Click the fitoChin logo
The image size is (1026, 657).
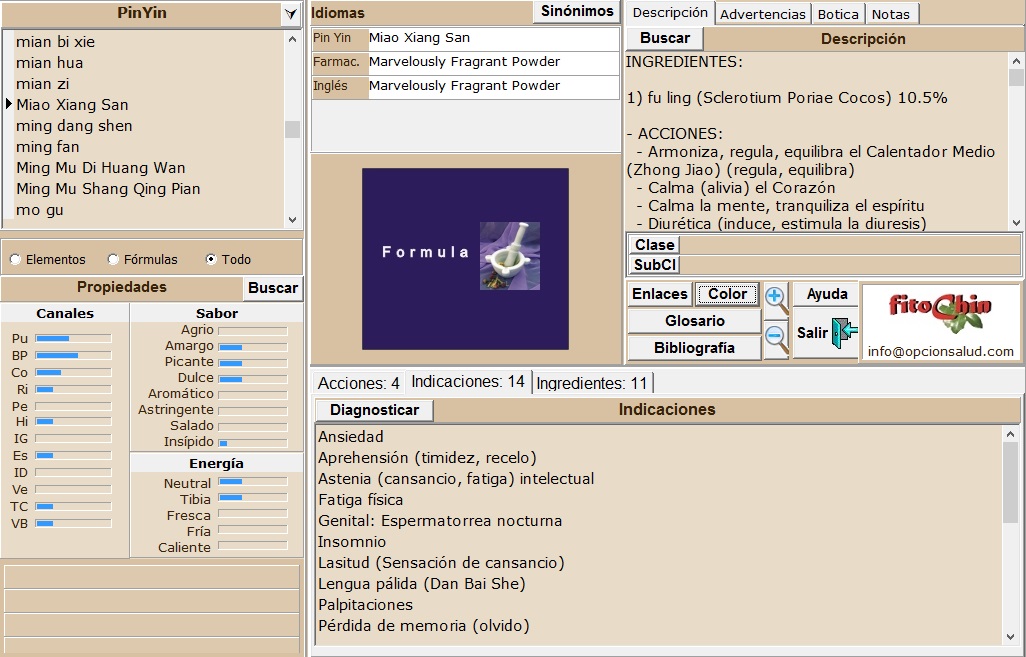point(940,311)
